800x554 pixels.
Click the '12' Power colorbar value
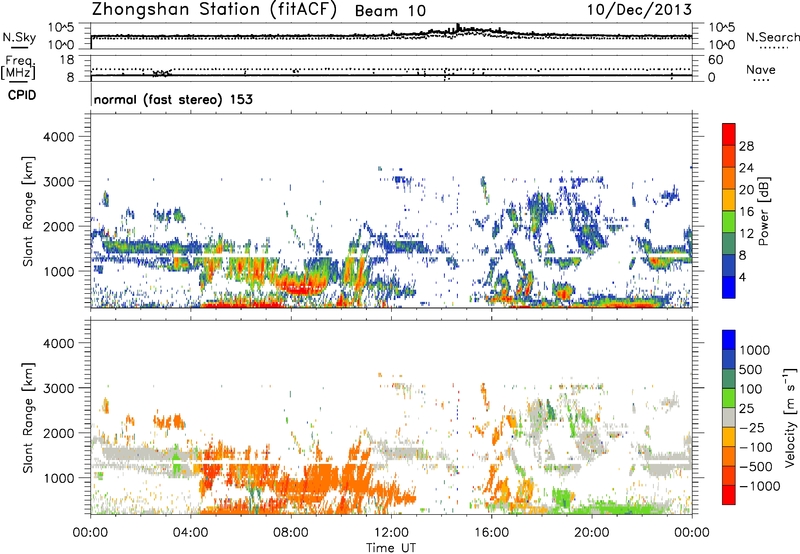tap(746, 234)
